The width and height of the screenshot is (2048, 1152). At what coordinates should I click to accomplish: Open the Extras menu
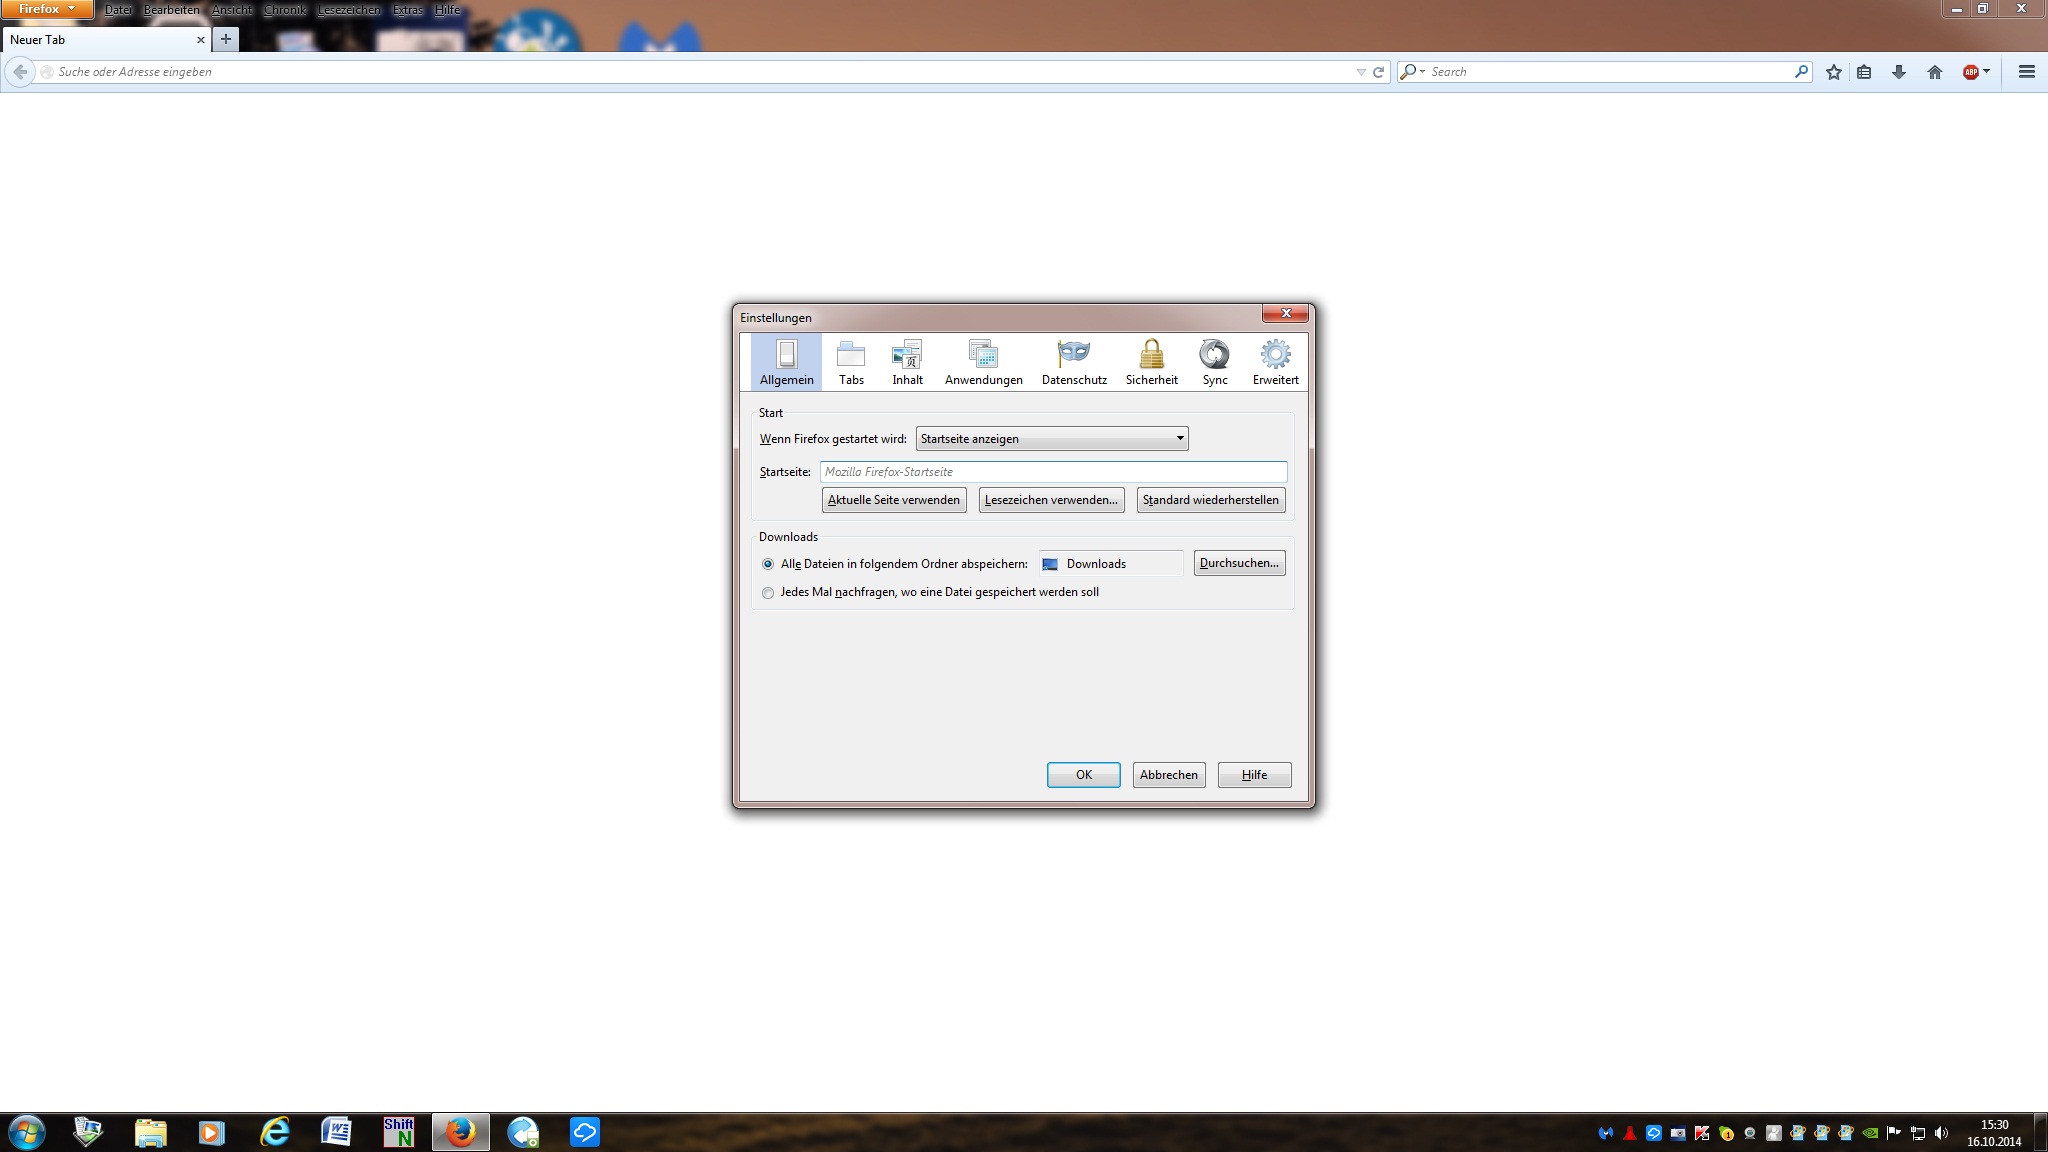pyautogui.click(x=407, y=10)
